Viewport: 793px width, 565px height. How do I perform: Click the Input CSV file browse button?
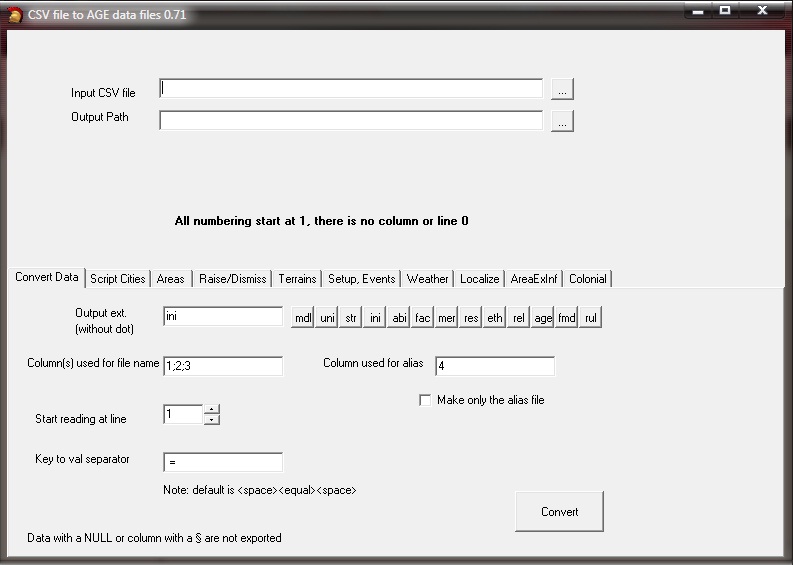coord(562,90)
